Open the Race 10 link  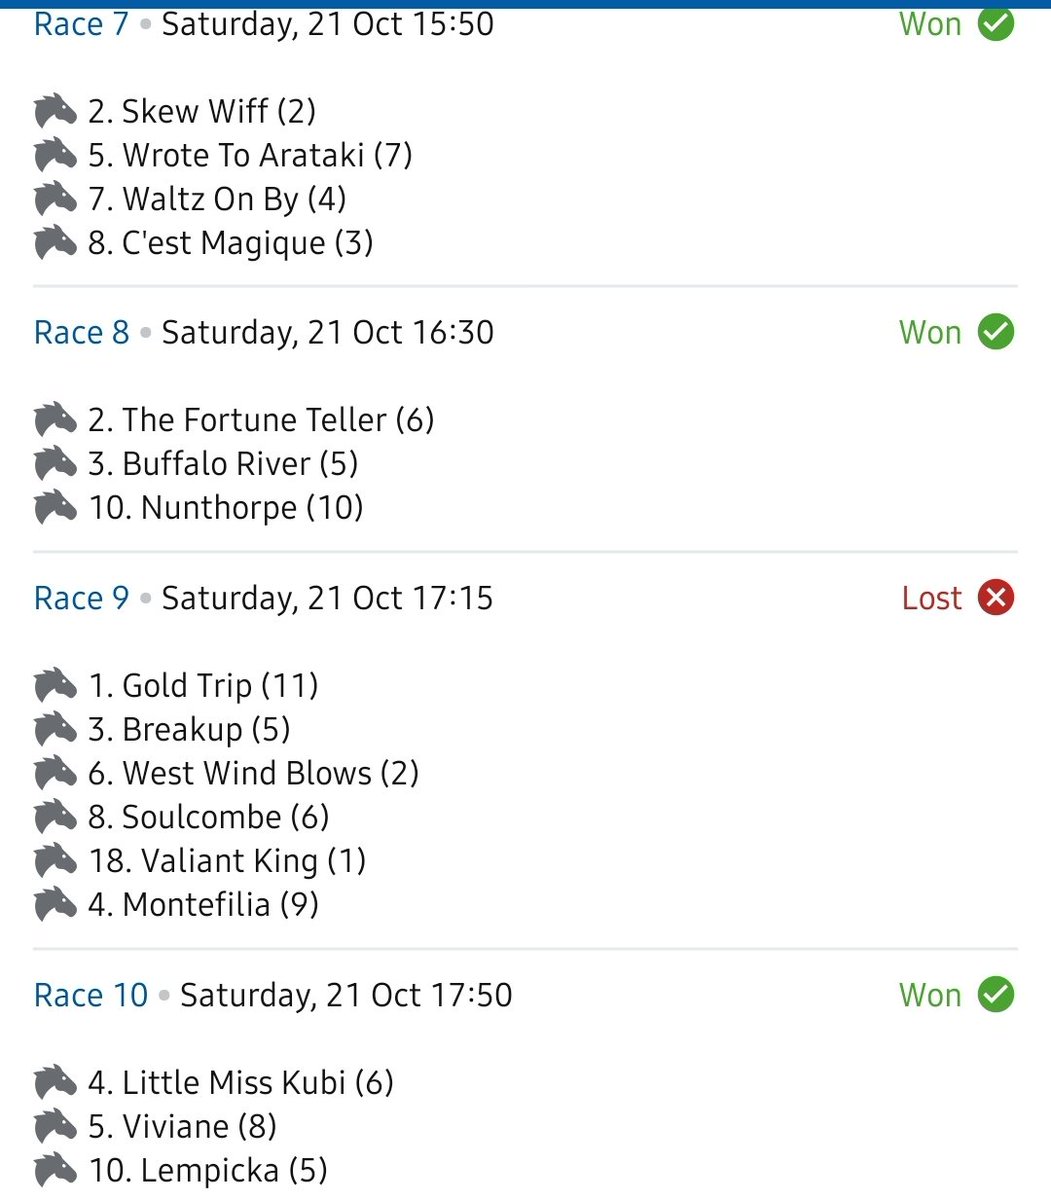tap(91, 995)
